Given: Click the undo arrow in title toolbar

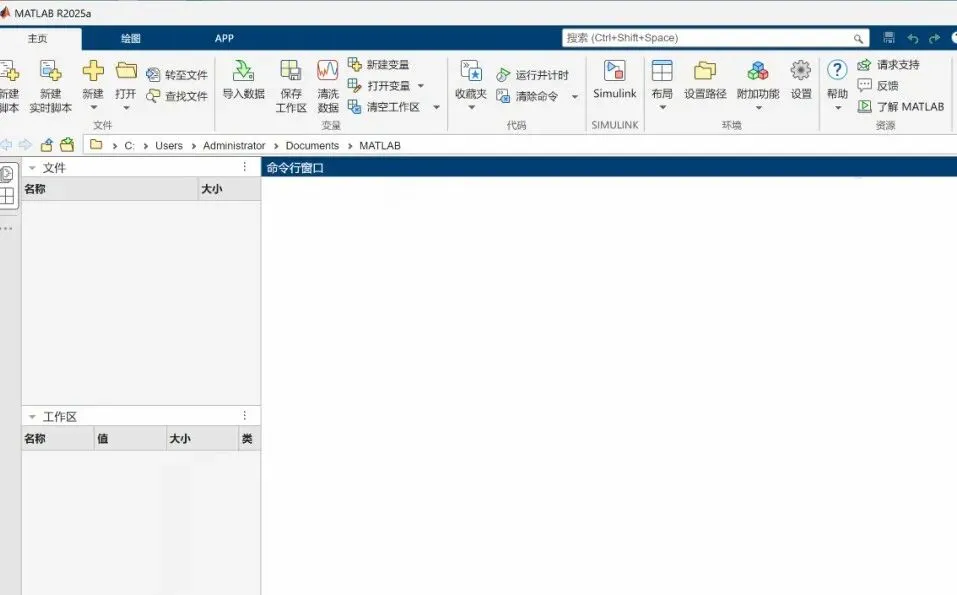Looking at the screenshot, I should (912, 38).
